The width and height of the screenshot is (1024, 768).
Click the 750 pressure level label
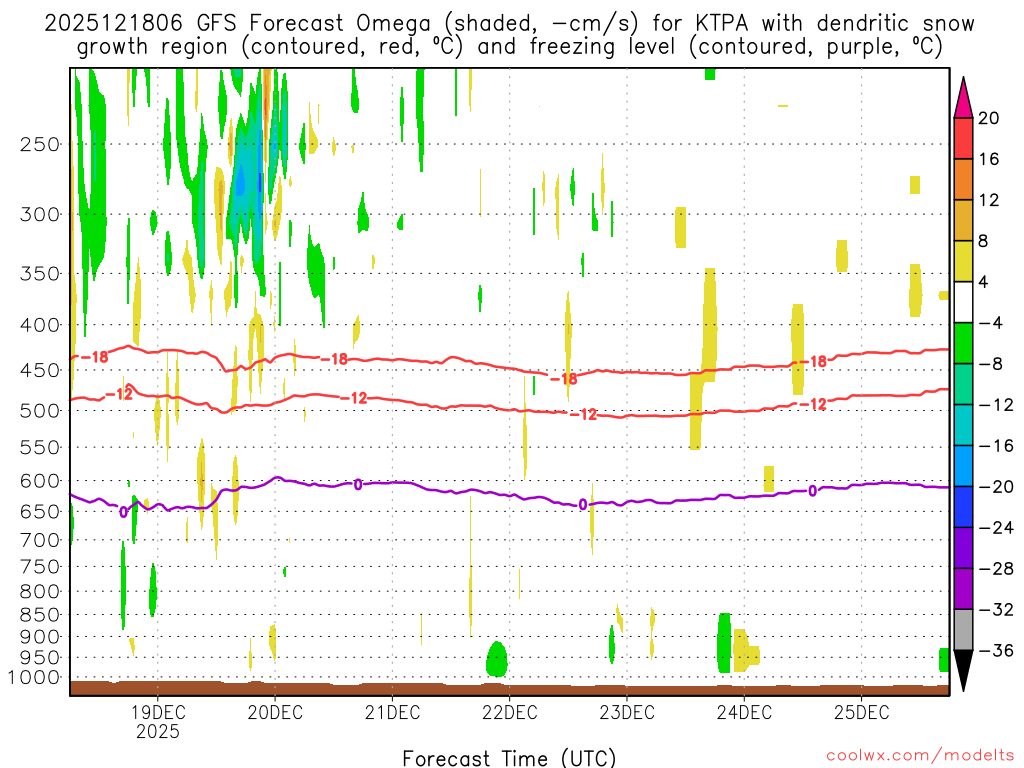[x=40, y=567]
